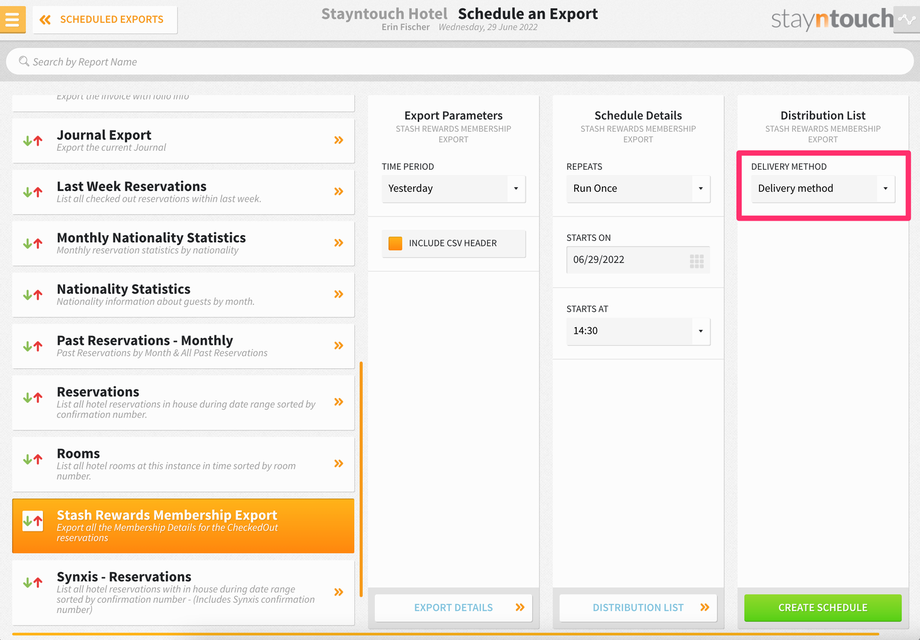This screenshot has height=640, width=920.
Task: Click the Starts On date field 06/29/2022
Action: (638, 260)
